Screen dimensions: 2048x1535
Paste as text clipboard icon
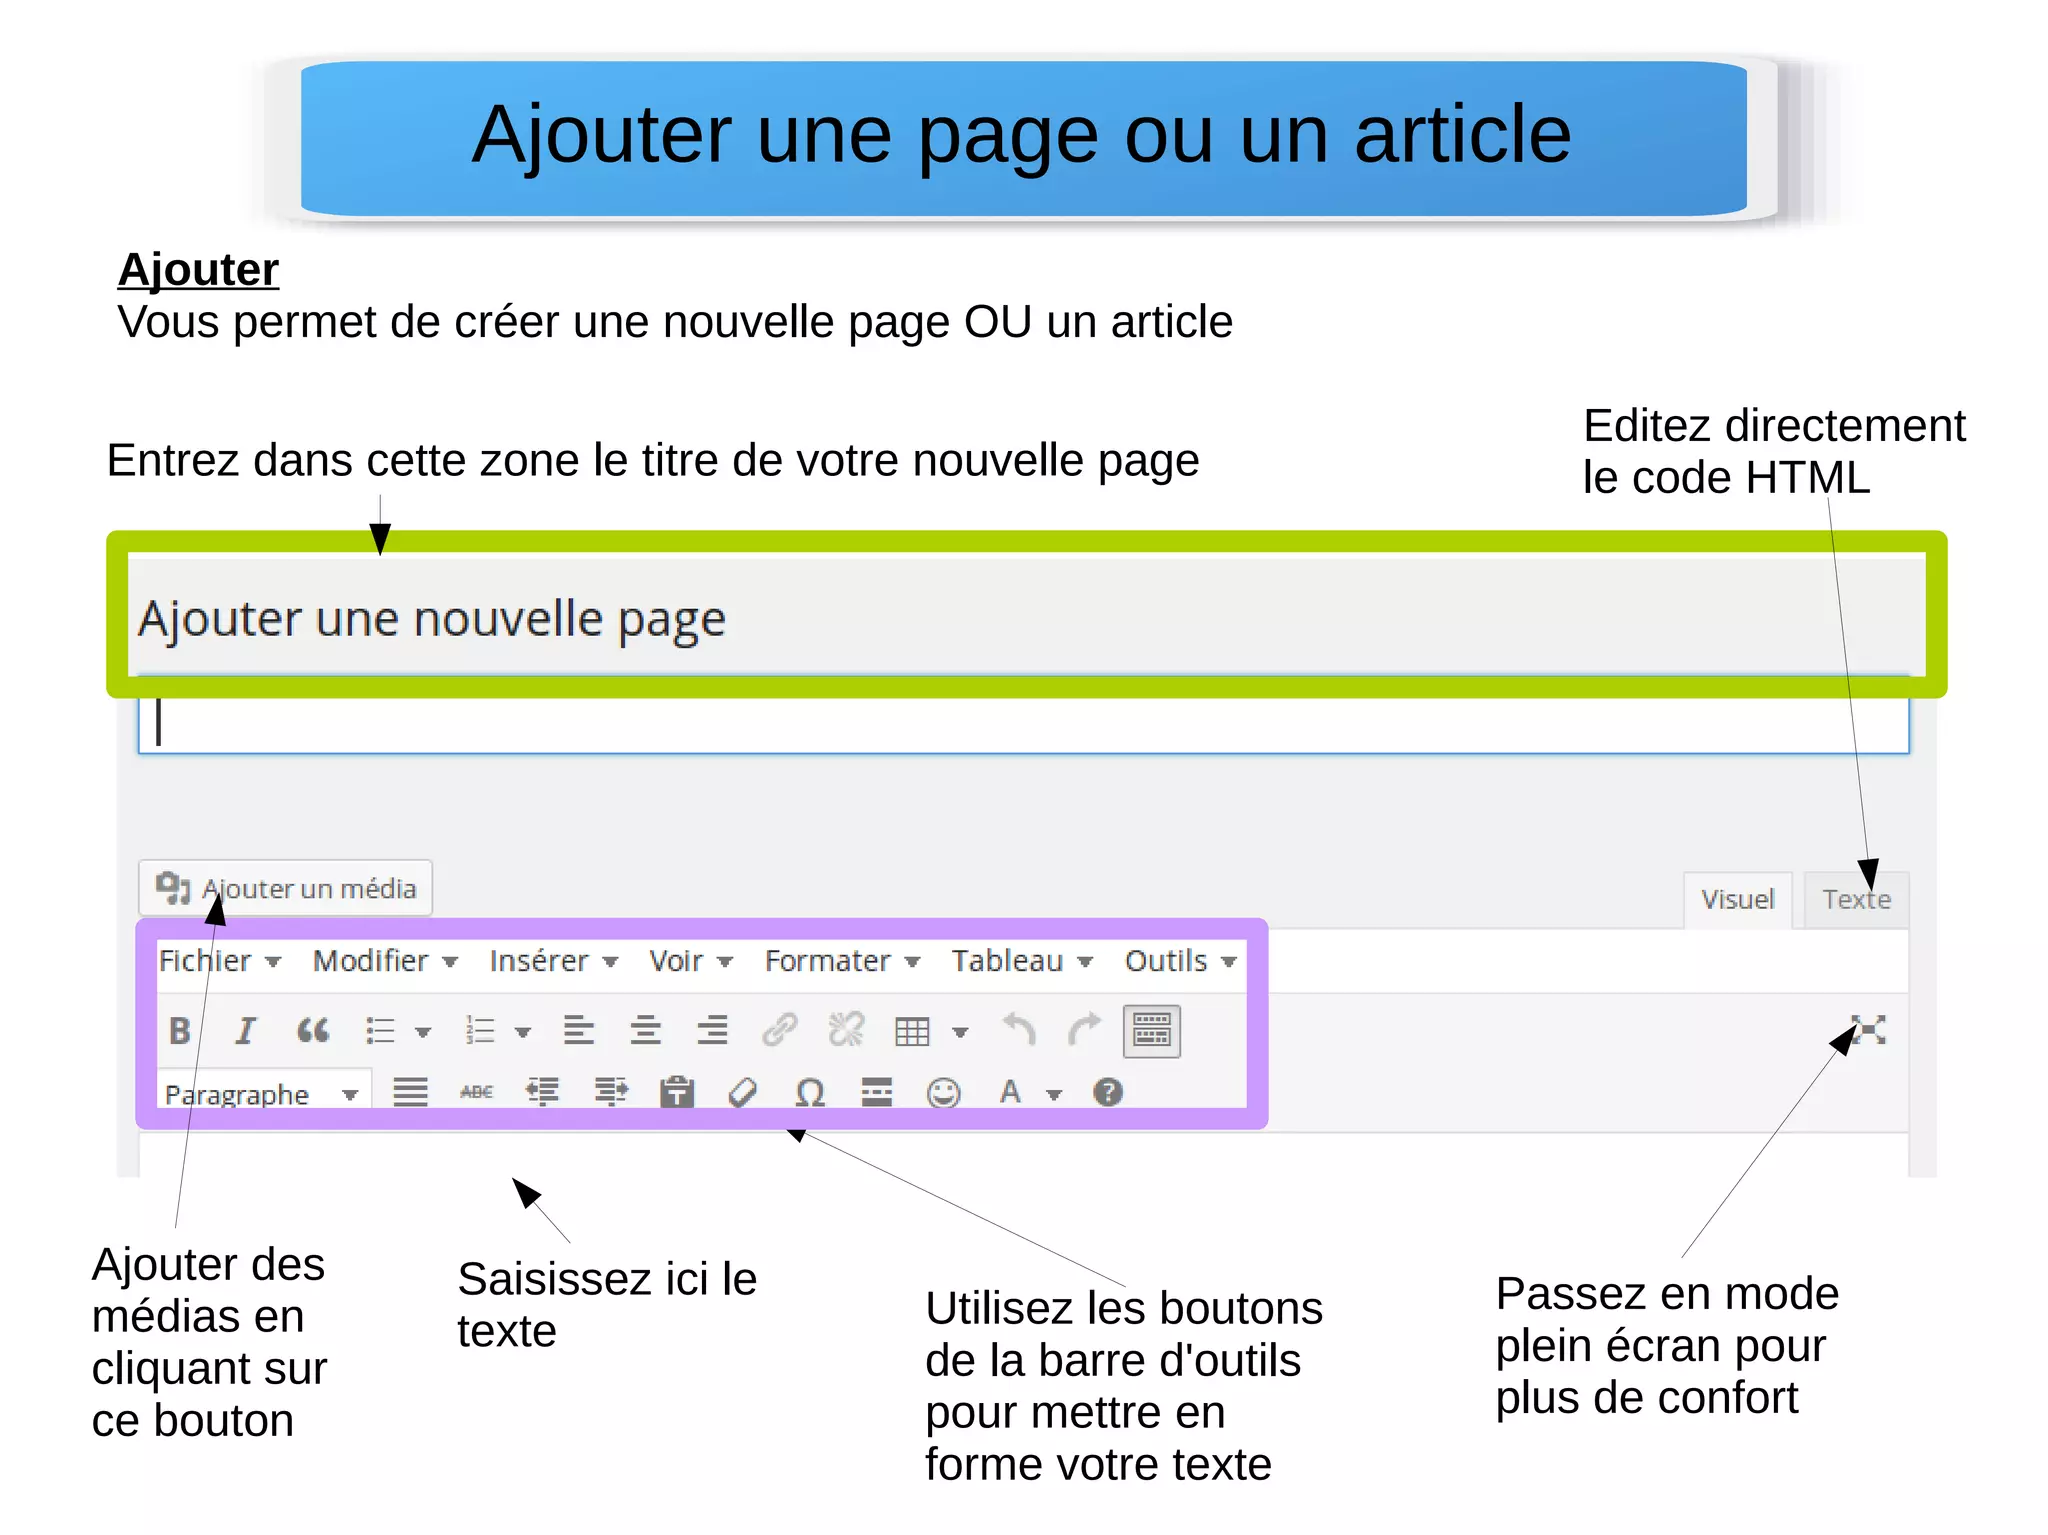pos(677,1092)
